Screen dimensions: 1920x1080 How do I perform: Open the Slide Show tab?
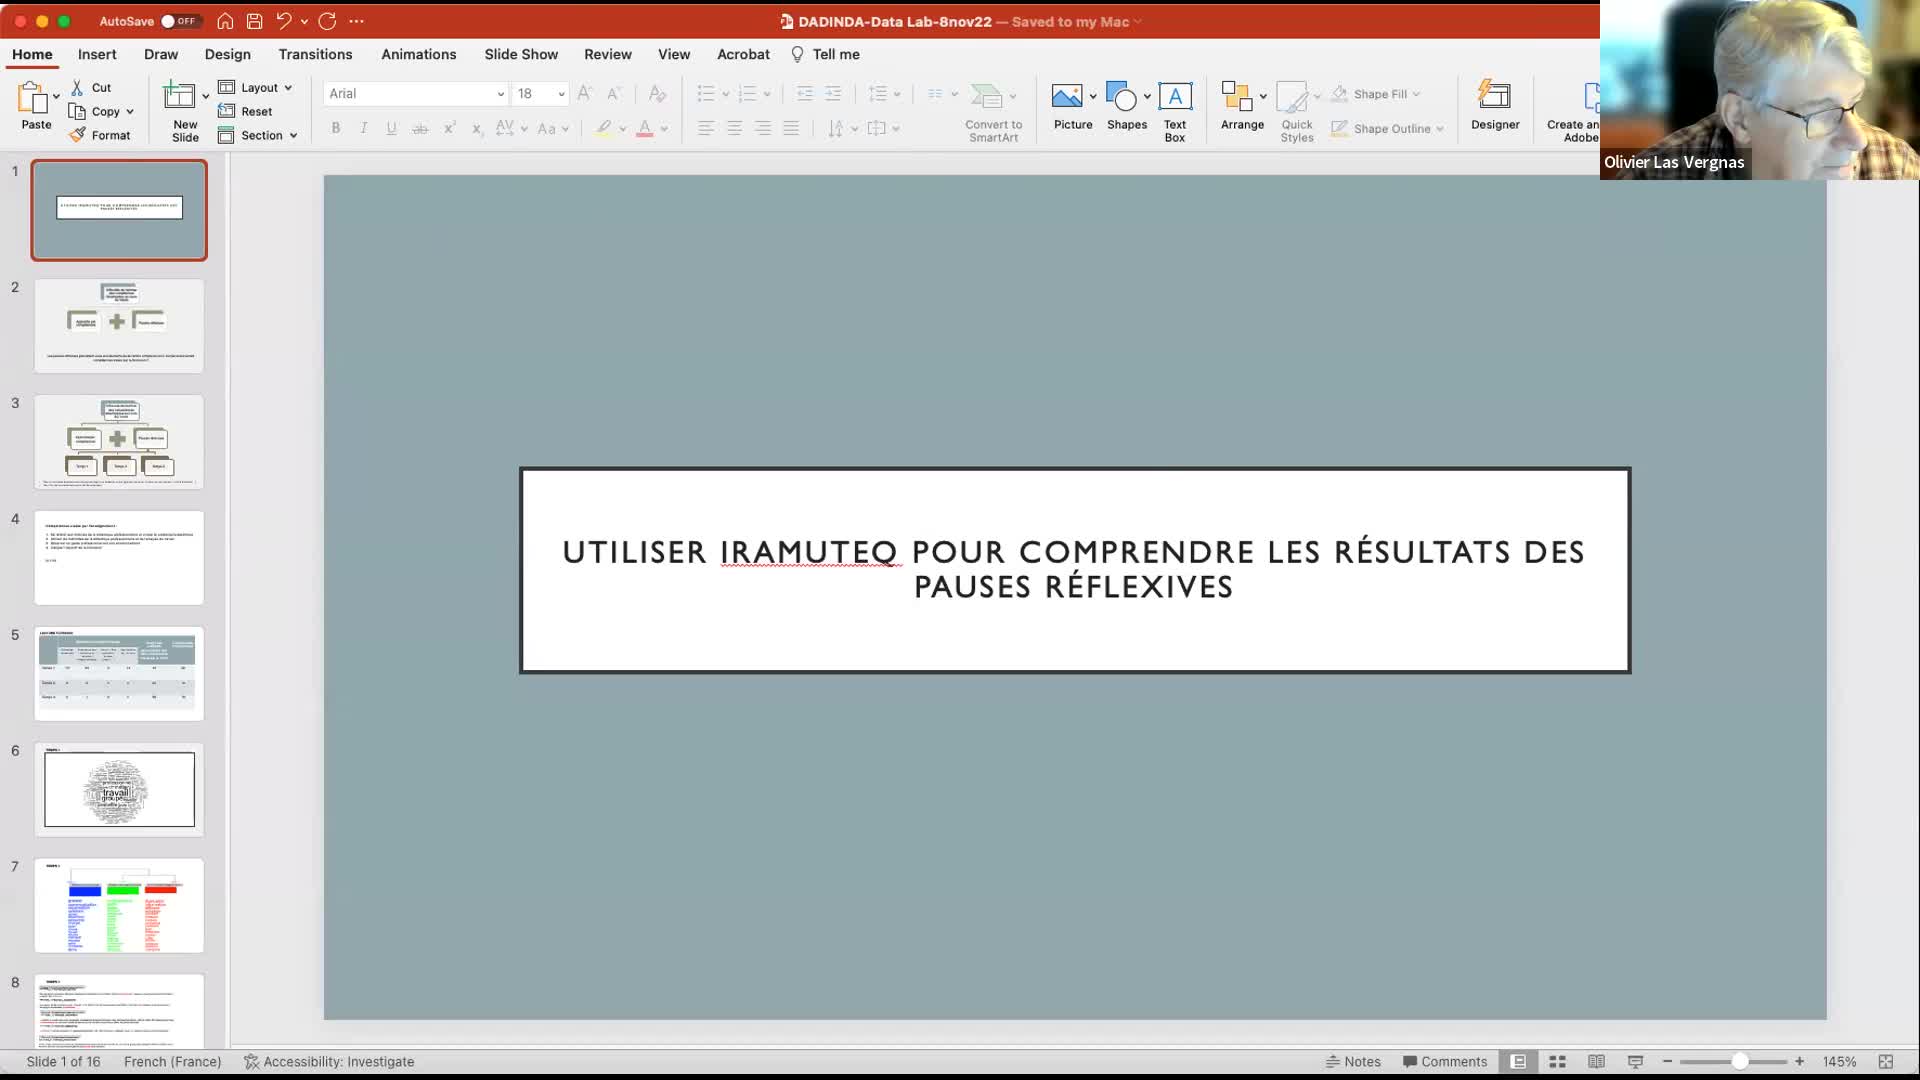pyautogui.click(x=521, y=54)
